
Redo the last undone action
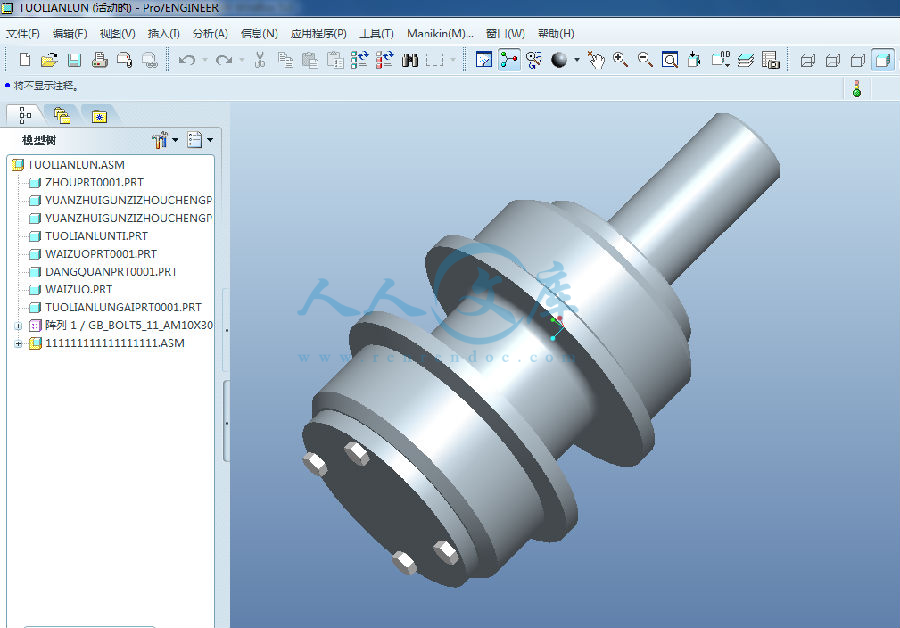click(x=224, y=60)
